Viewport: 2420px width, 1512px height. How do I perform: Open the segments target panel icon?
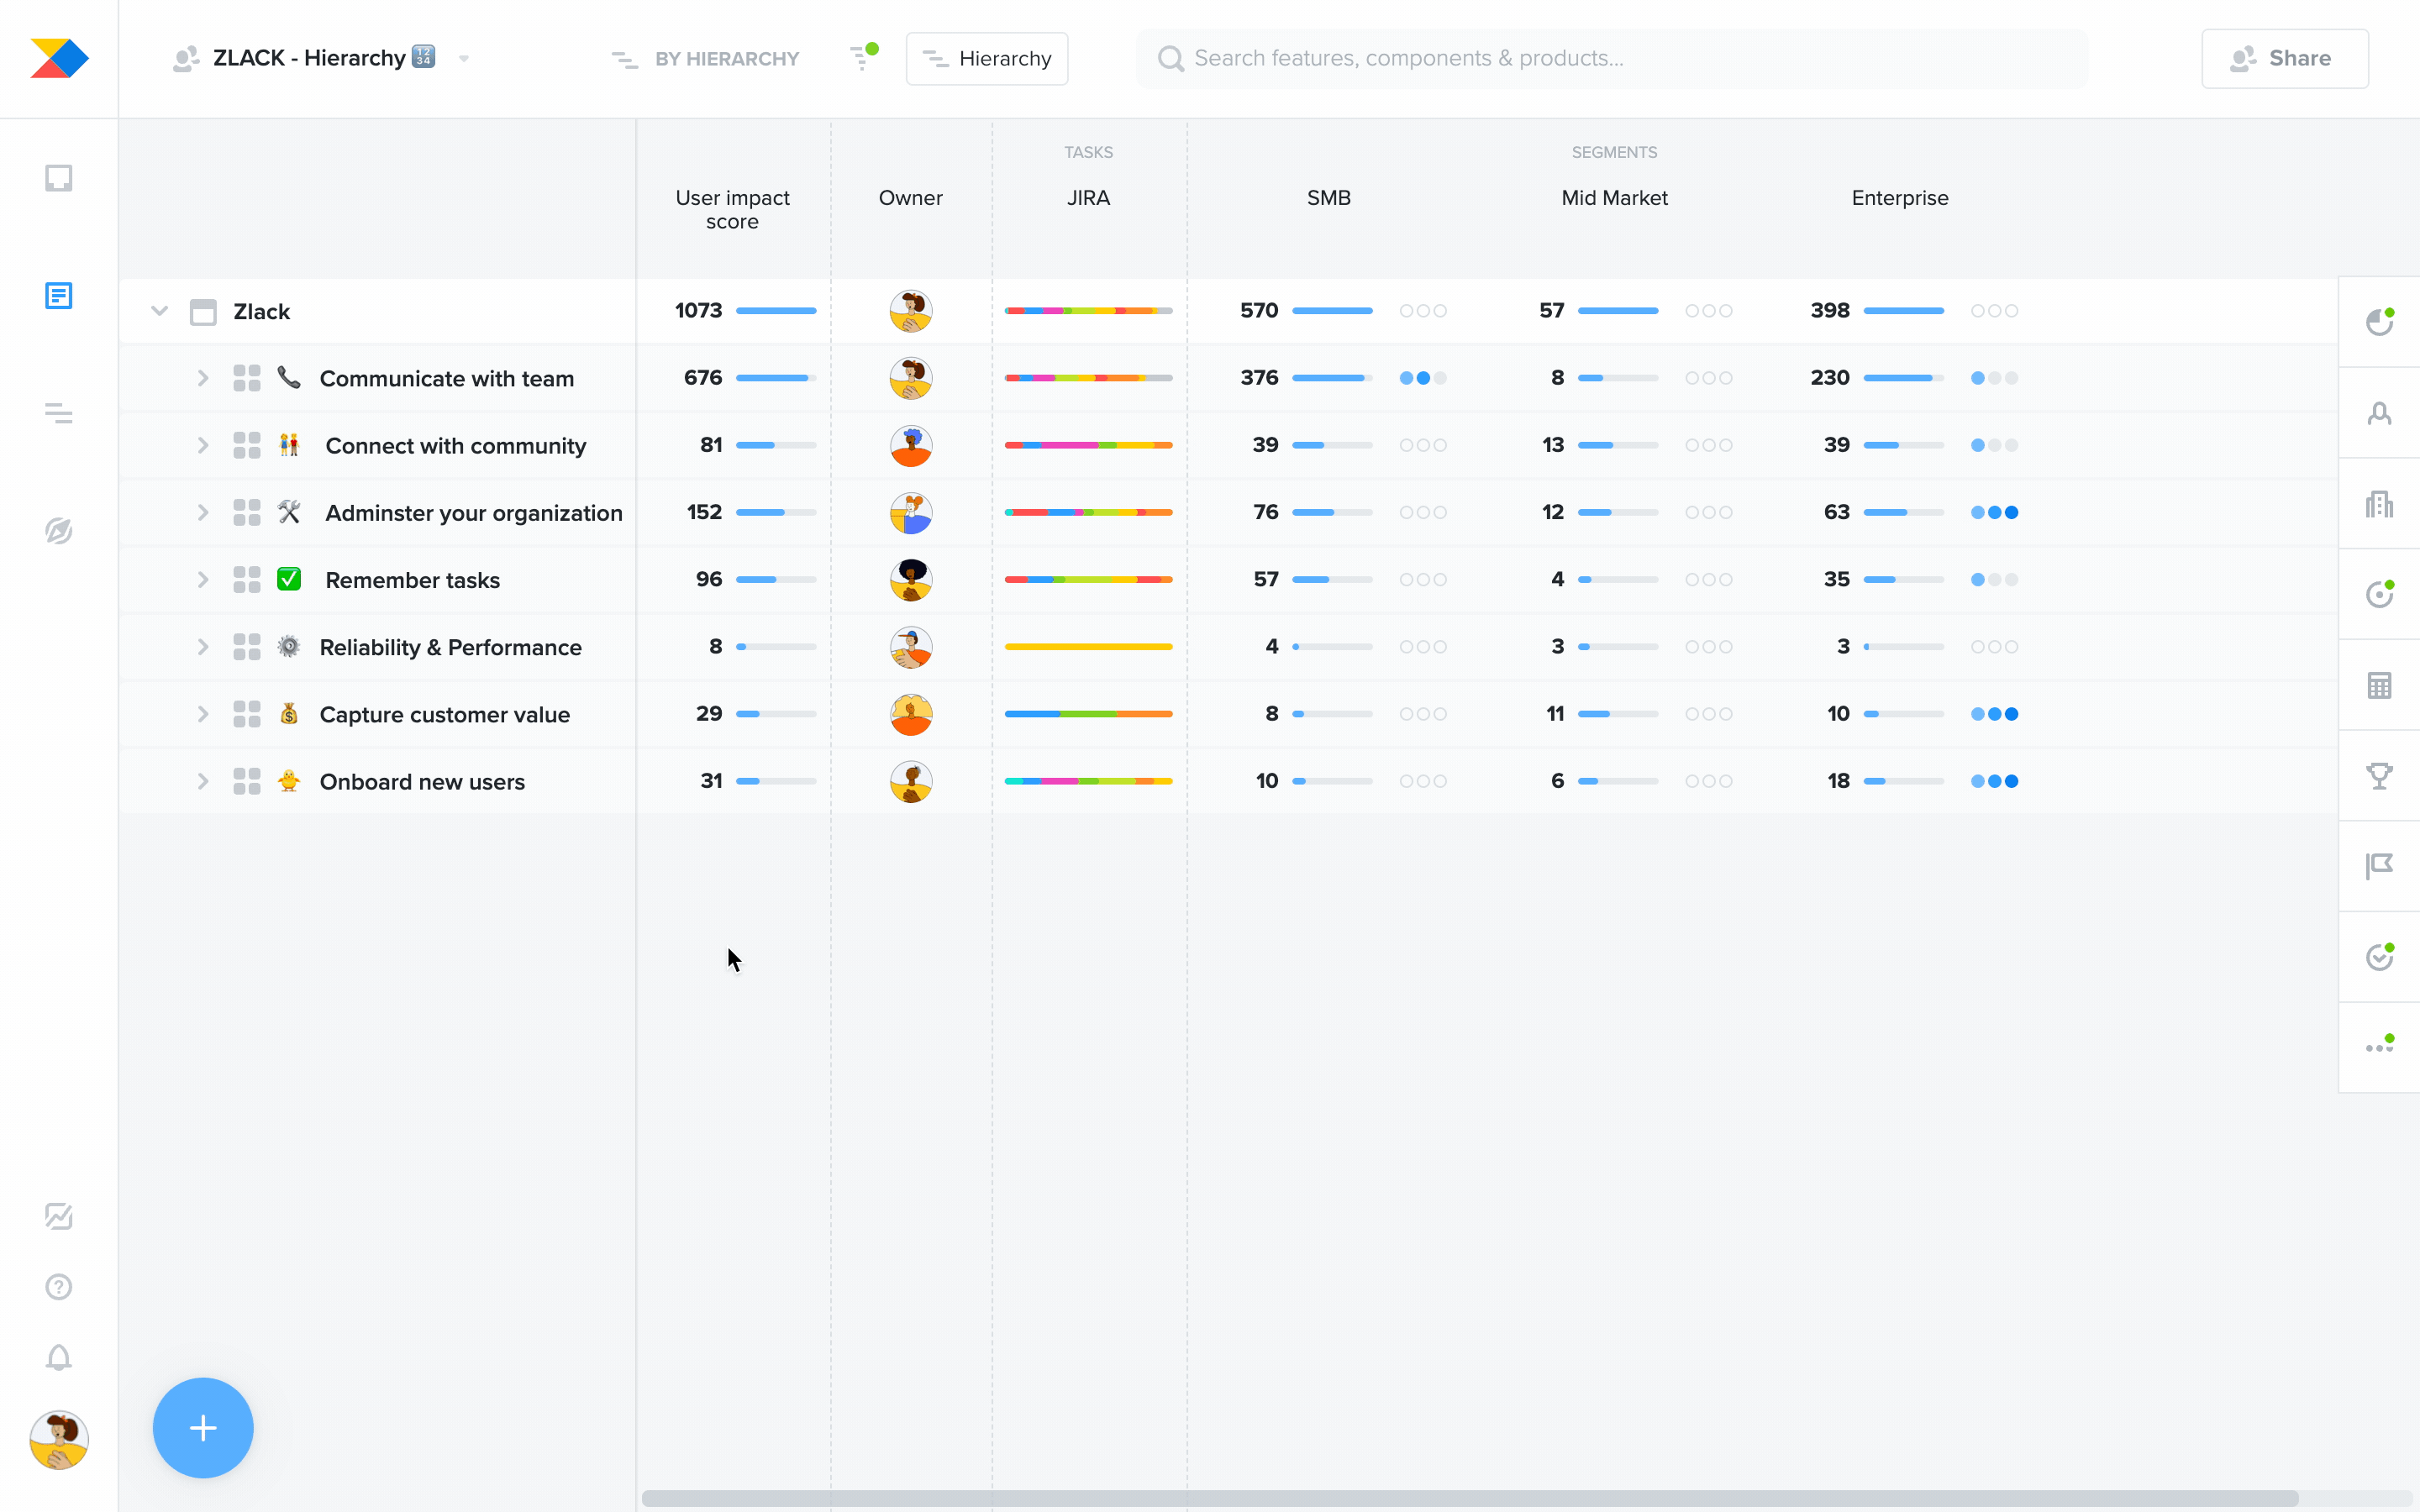coord(2379,594)
